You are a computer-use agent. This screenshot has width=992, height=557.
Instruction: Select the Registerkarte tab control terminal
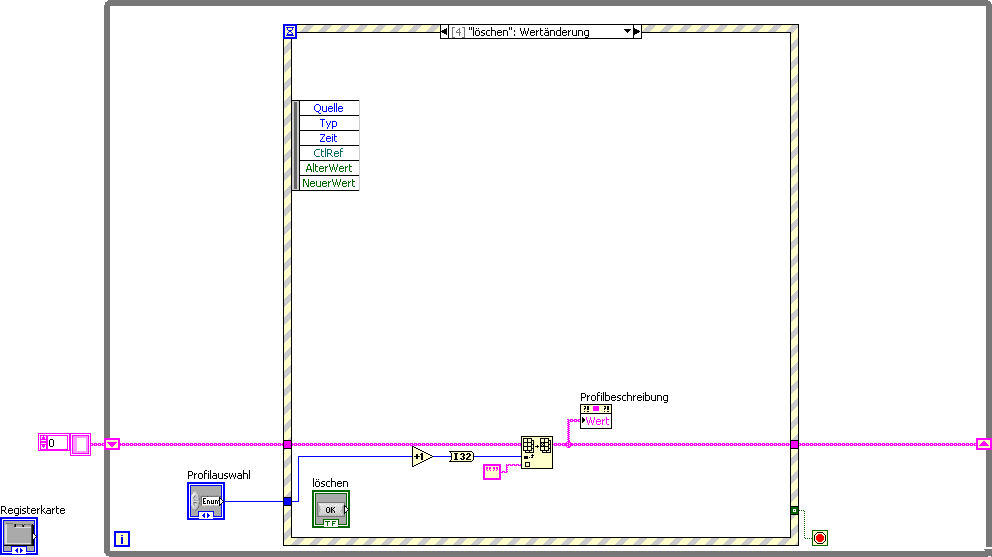pyautogui.click(x=19, y=536)
